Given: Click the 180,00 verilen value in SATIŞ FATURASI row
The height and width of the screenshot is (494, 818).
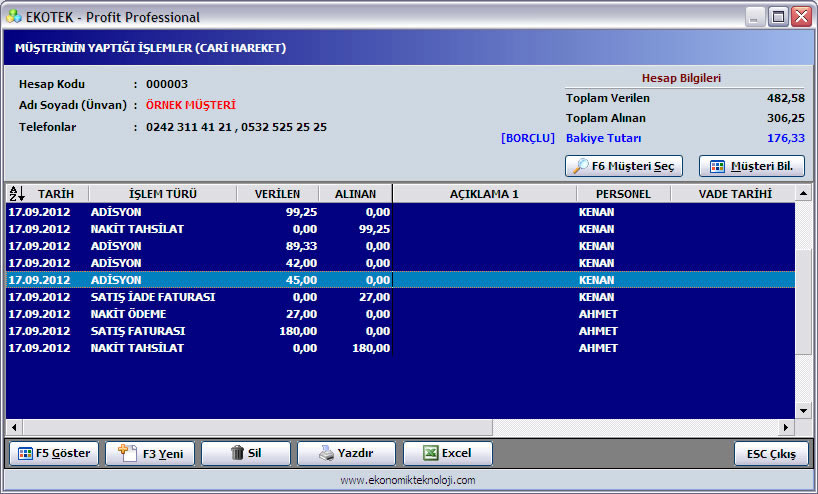Looking at the screenshot, I should 298,331.
